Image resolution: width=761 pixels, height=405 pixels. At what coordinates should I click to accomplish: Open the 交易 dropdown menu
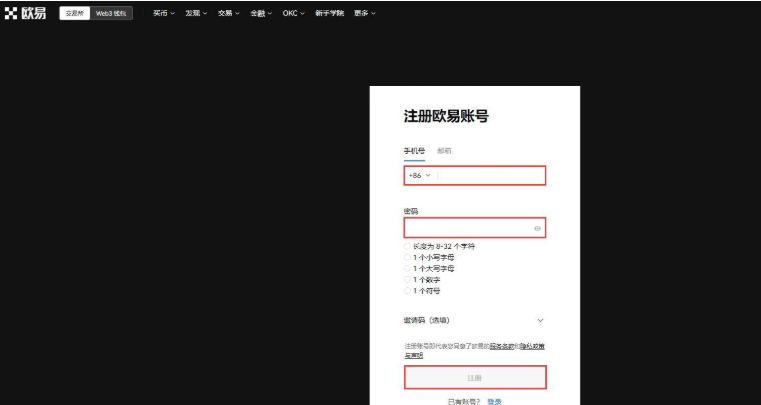tap(229, 14)
